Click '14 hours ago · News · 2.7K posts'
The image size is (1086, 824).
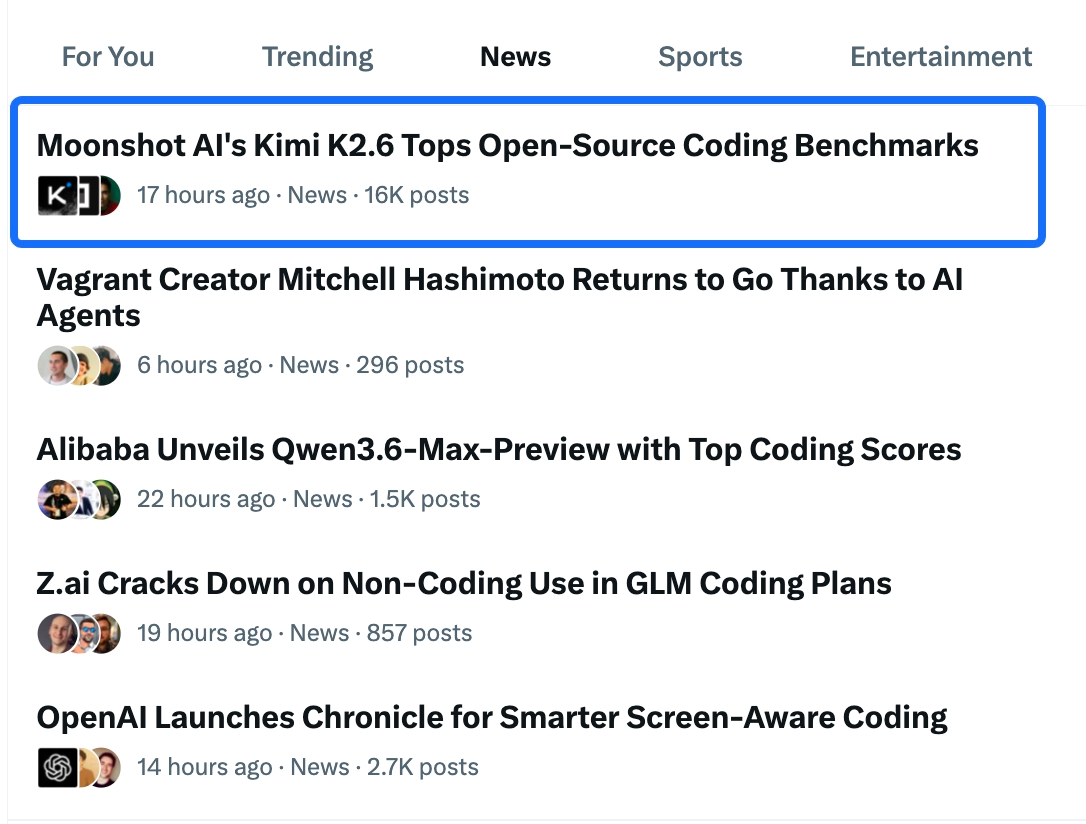[308, 767]
